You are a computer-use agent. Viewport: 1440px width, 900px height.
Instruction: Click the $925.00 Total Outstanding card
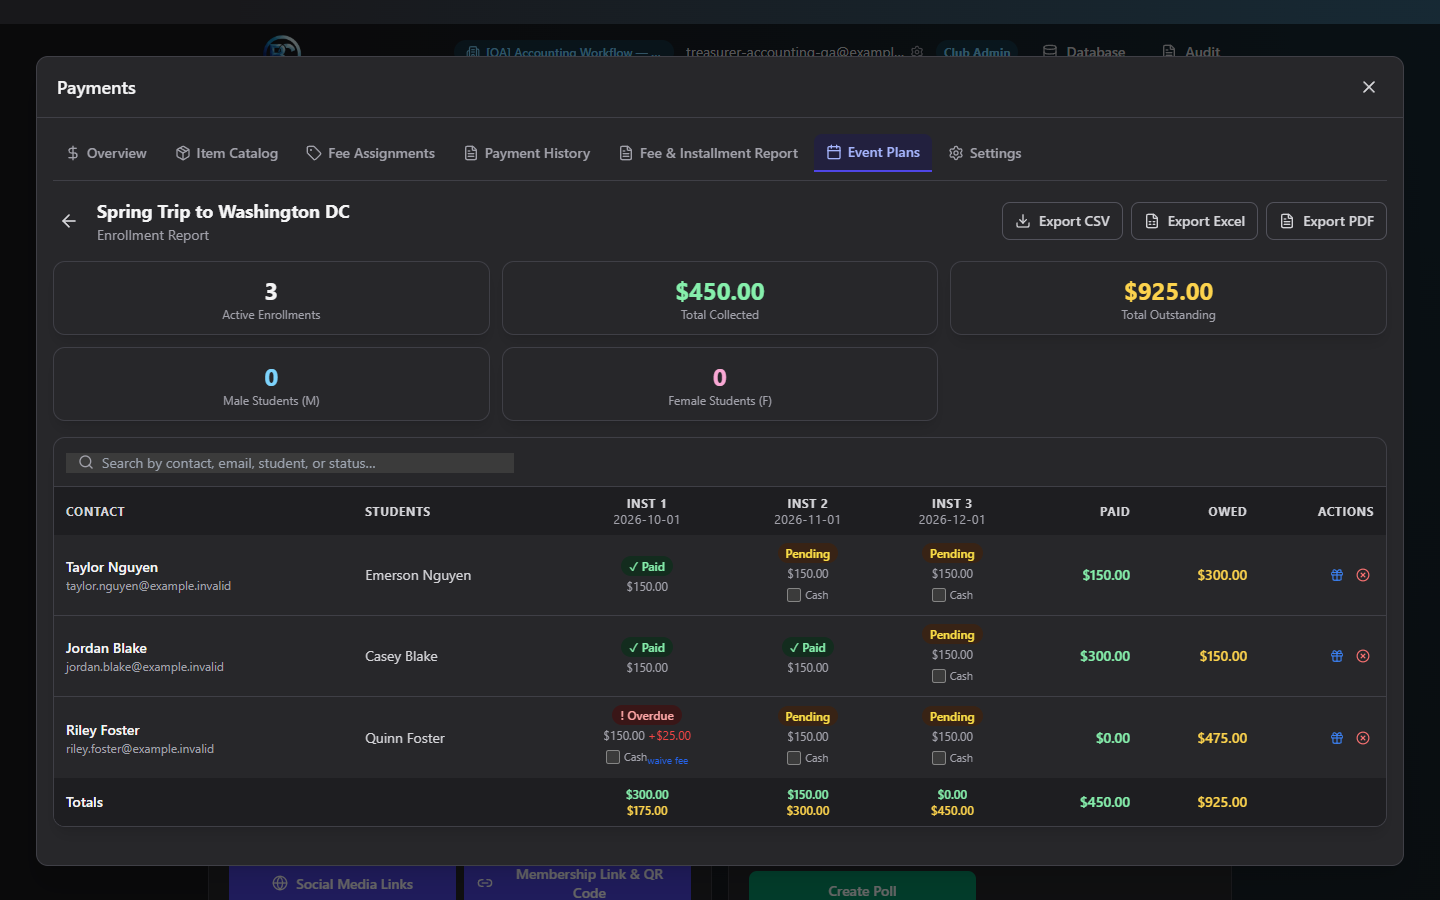[x=1168, y=298]
